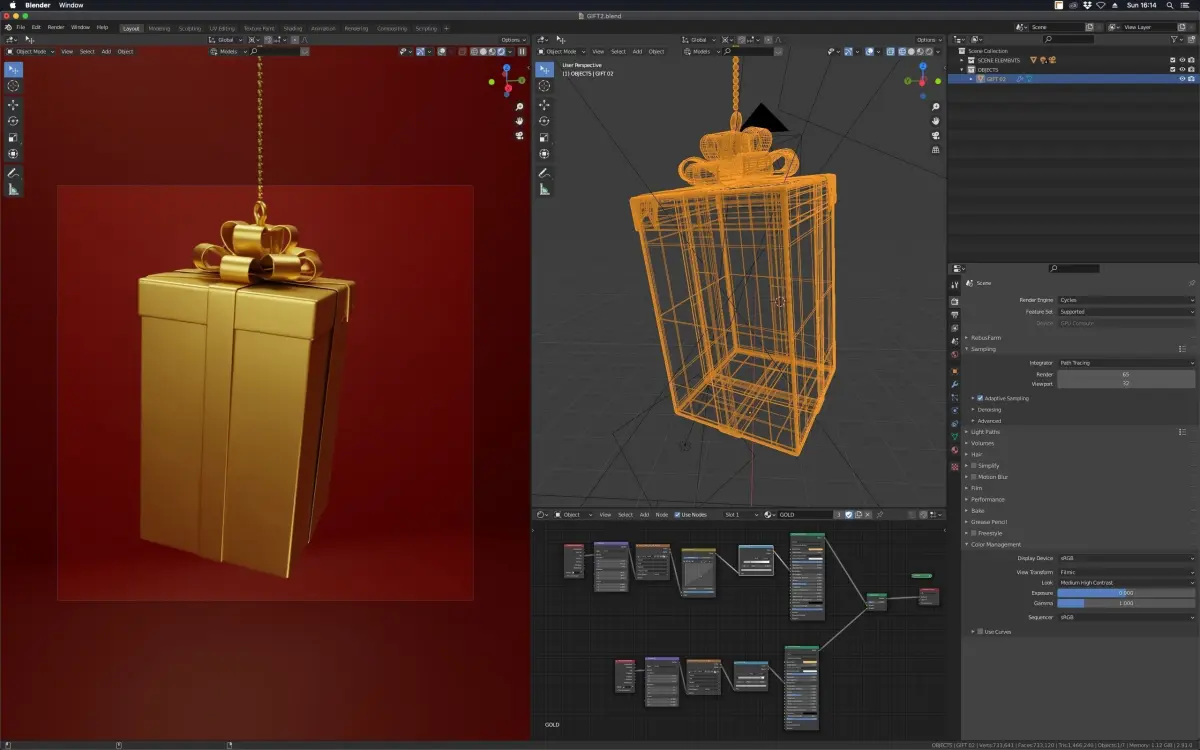Enable the Freestyle checkbox
The height and width of the screenshot is (750, 1200).
click(975, 533)
